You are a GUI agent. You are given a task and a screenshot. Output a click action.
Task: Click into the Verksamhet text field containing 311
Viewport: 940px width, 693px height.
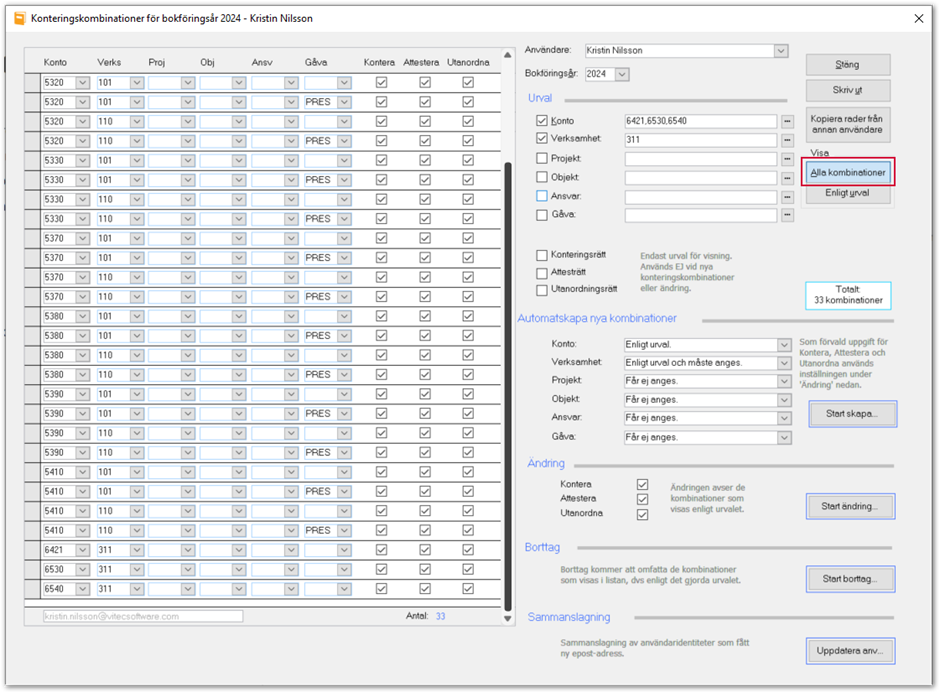pyautogui.click(x=699, y=140)
